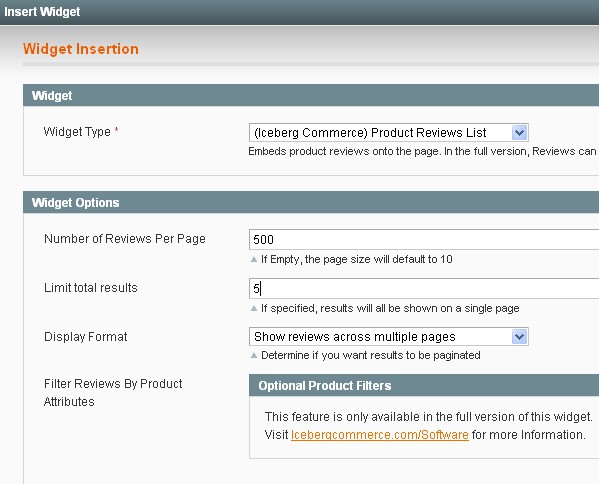Click the triangle icon beside page size hint
Viewport: 599px width, 484px height.
coord(254,259)
